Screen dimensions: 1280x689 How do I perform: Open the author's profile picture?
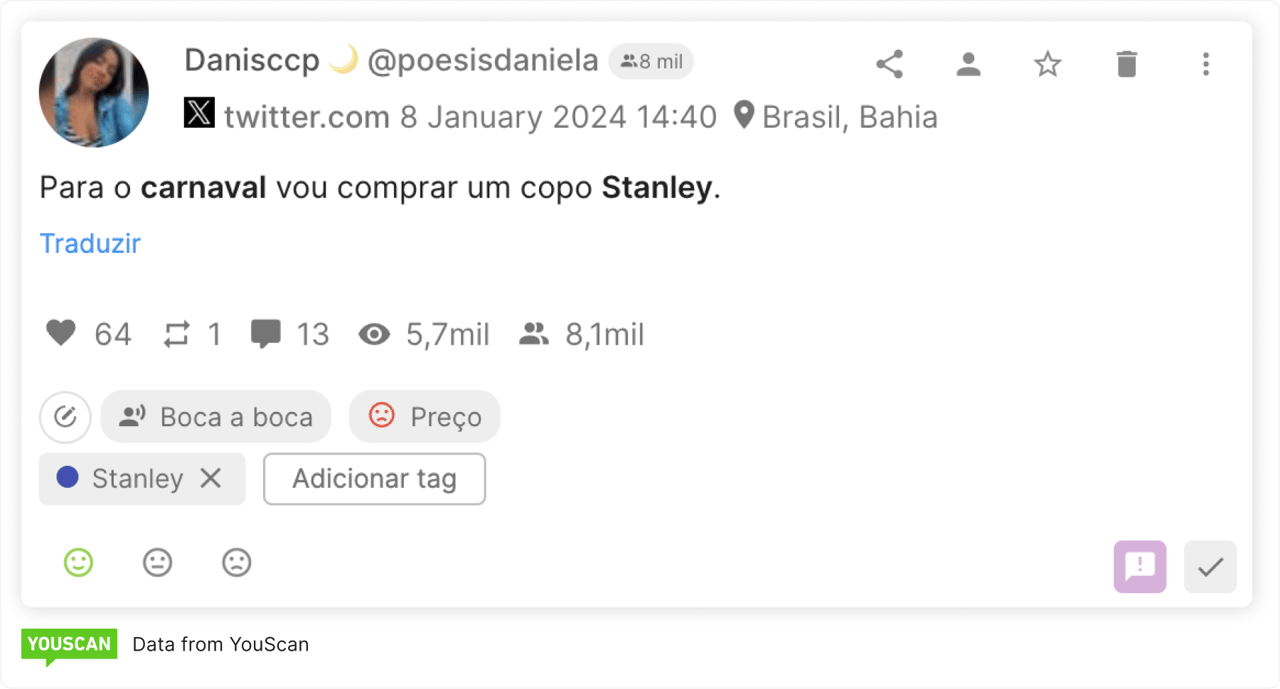coord(94,93)
